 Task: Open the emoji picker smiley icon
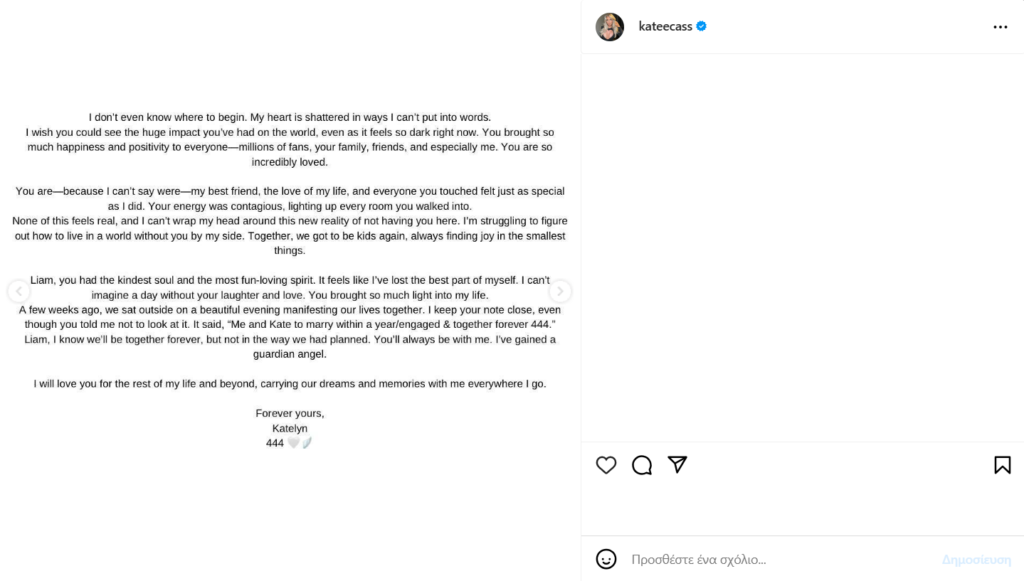pos(606,559)
